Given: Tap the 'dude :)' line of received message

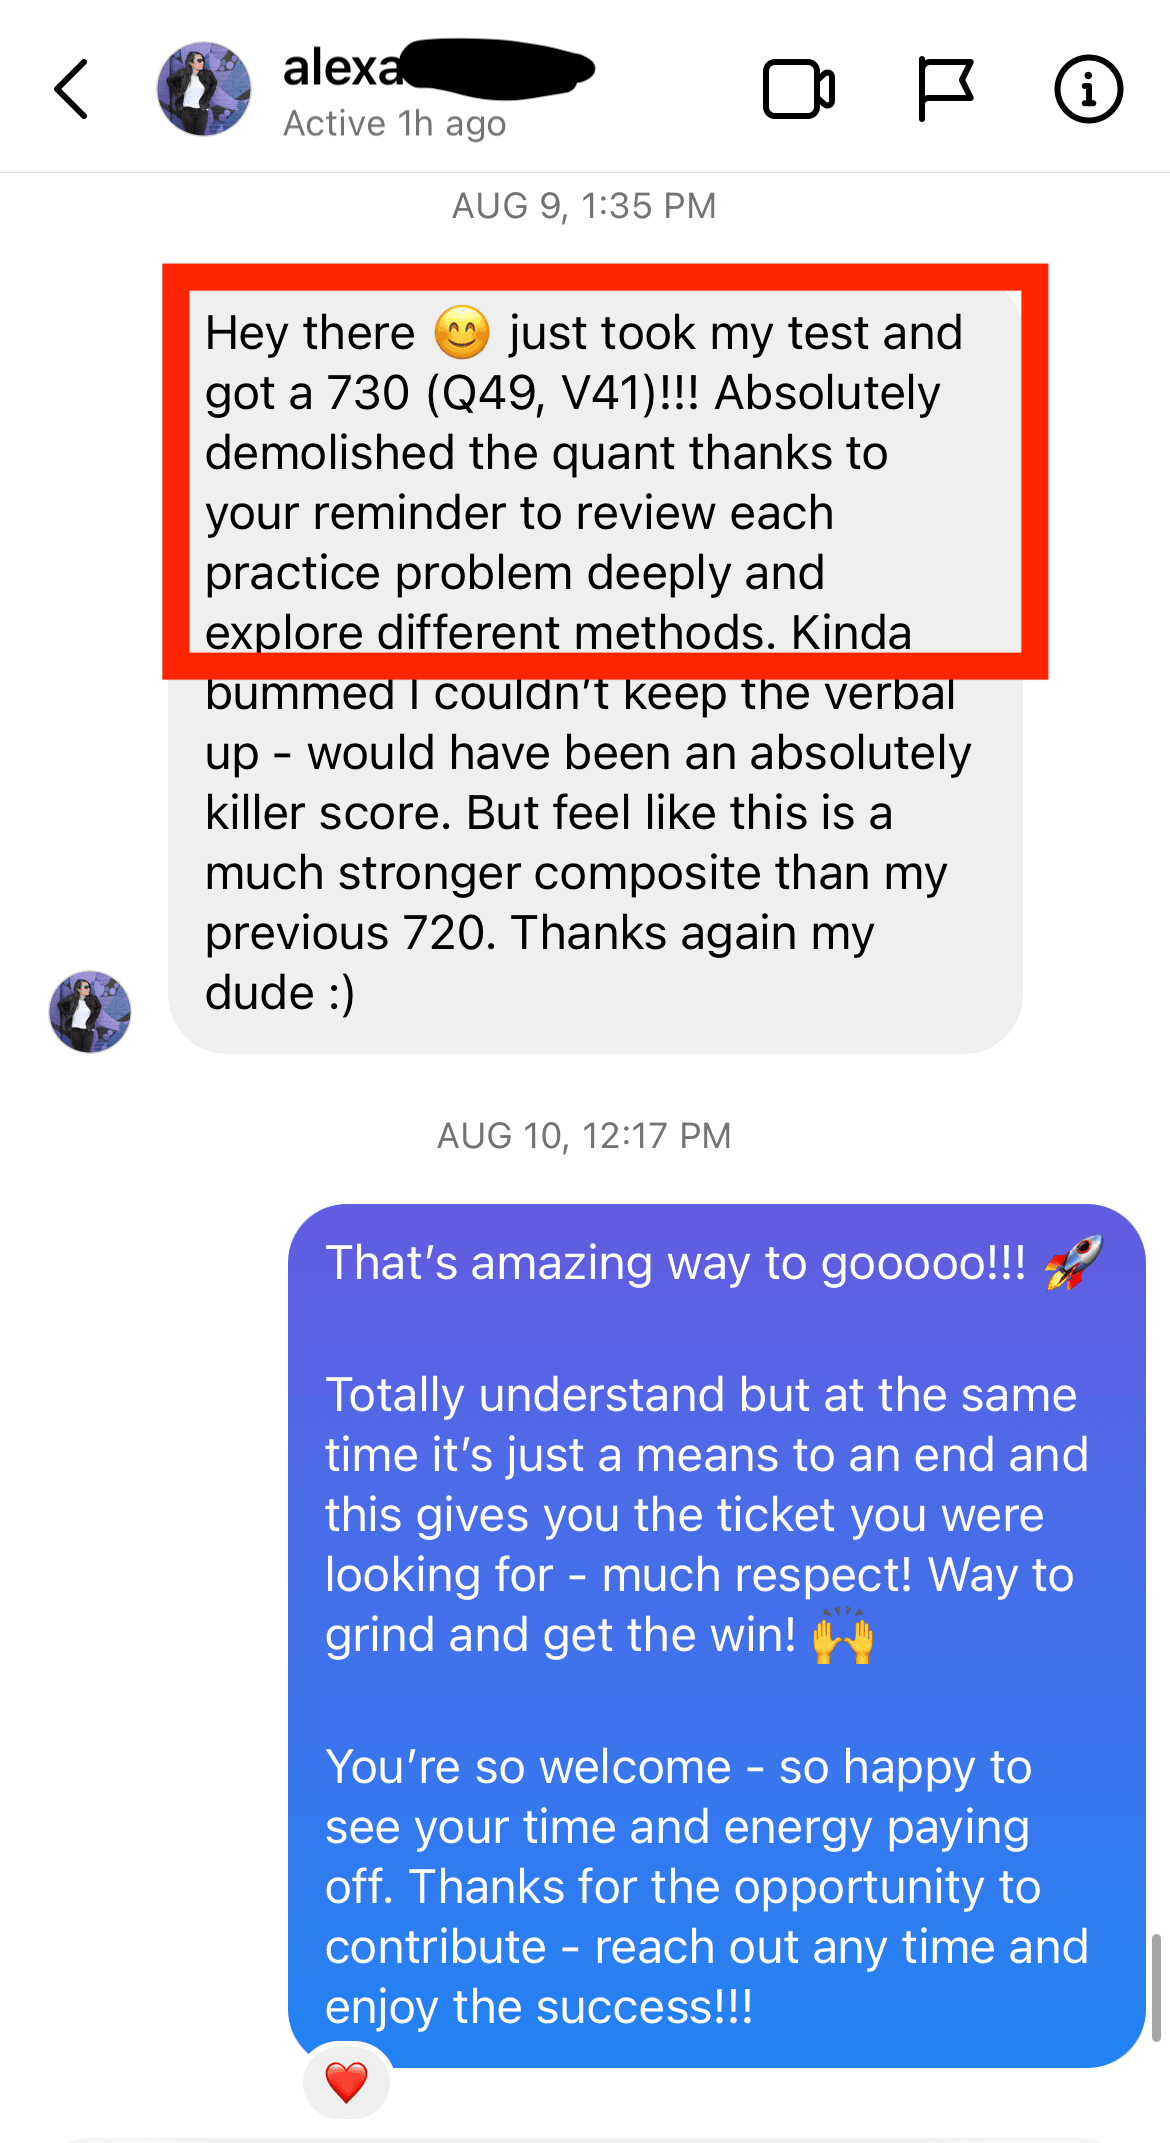Looking at the screenshot, I should 280,993.
